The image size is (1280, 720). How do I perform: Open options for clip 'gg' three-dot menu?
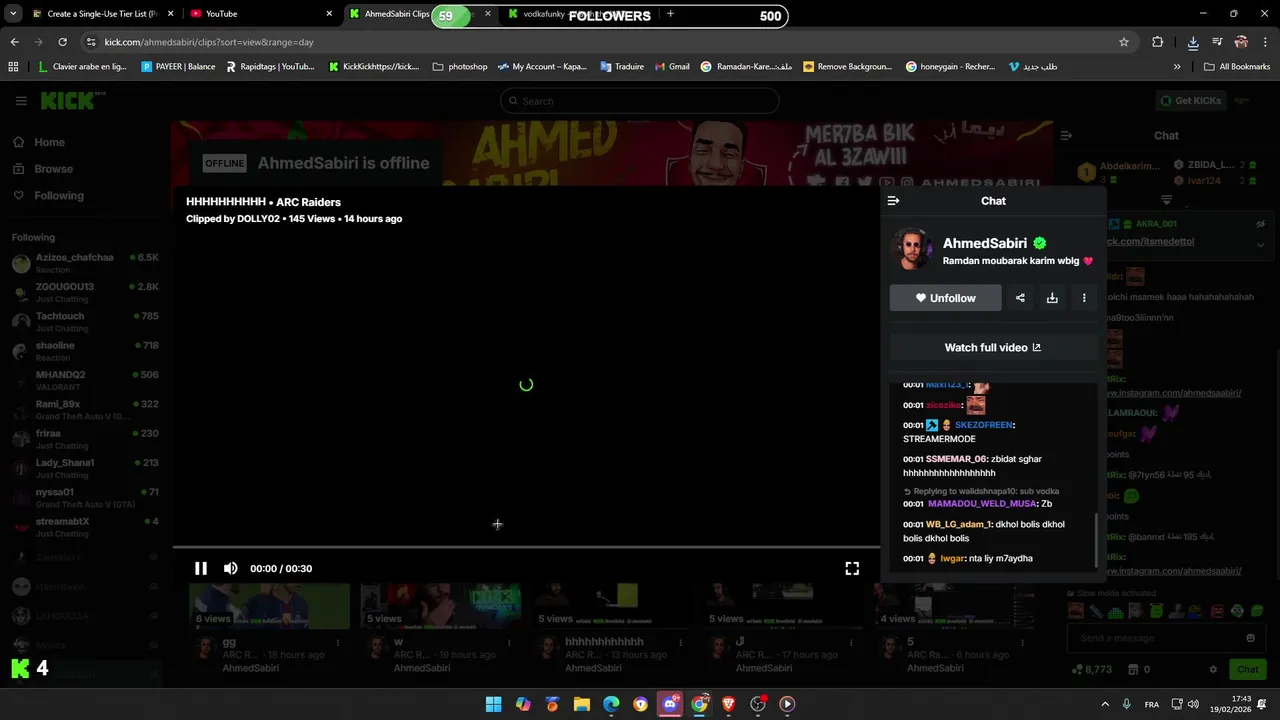click(338, 643)
